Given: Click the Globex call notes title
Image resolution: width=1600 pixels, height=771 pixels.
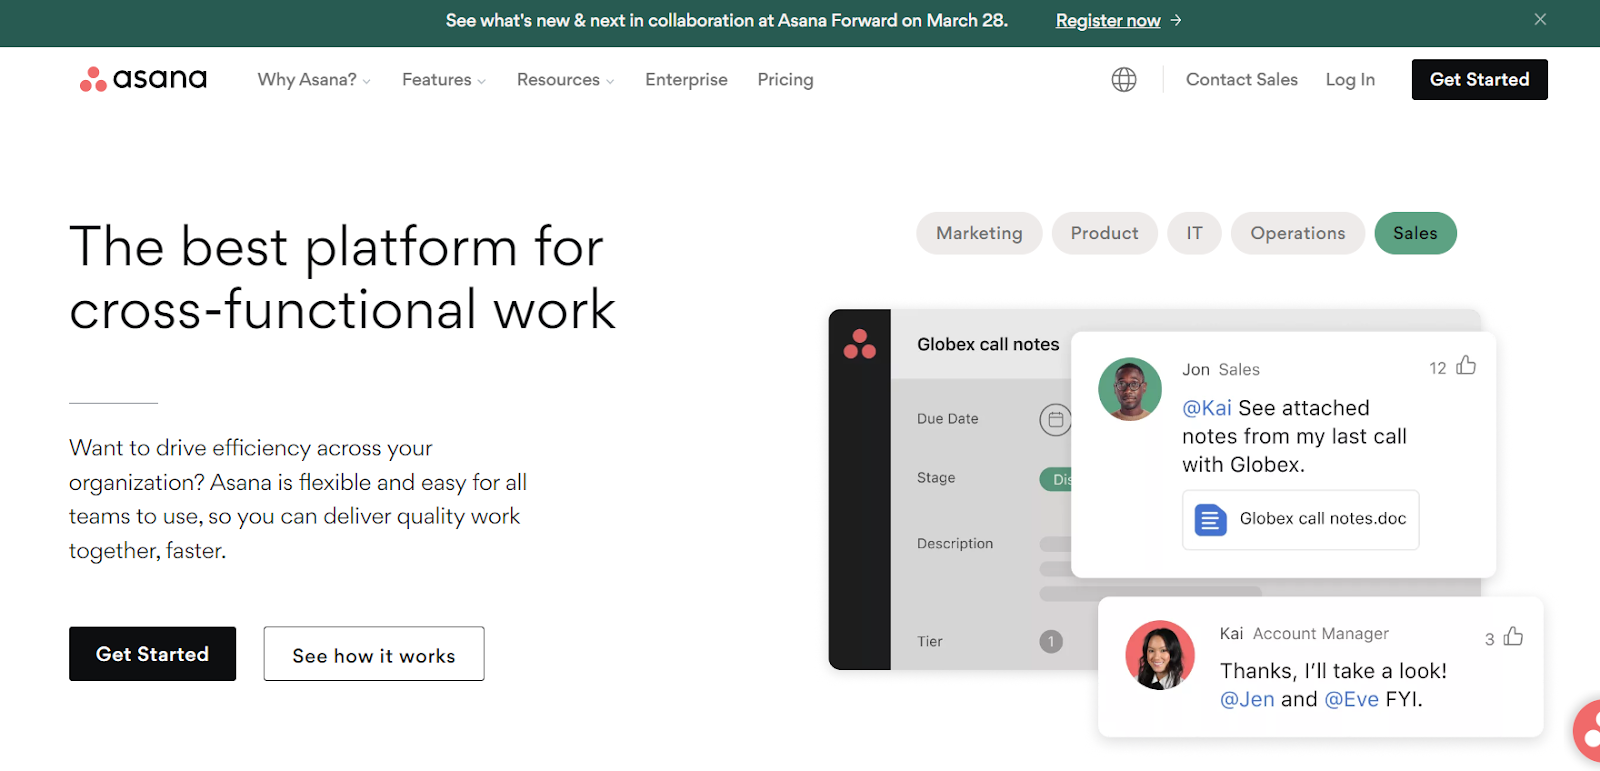Looking at the screenshot, I should pyautogui.click(x=988, y=344).
